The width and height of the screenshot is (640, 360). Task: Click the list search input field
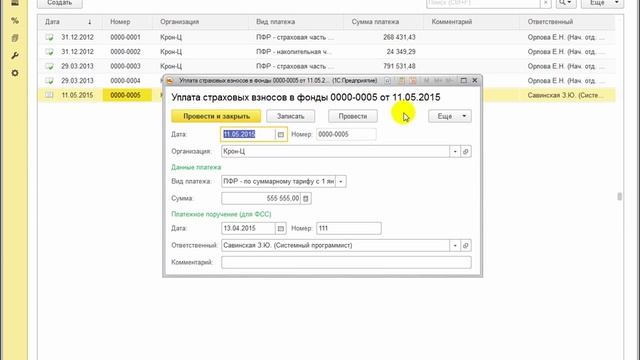[484, 3]
